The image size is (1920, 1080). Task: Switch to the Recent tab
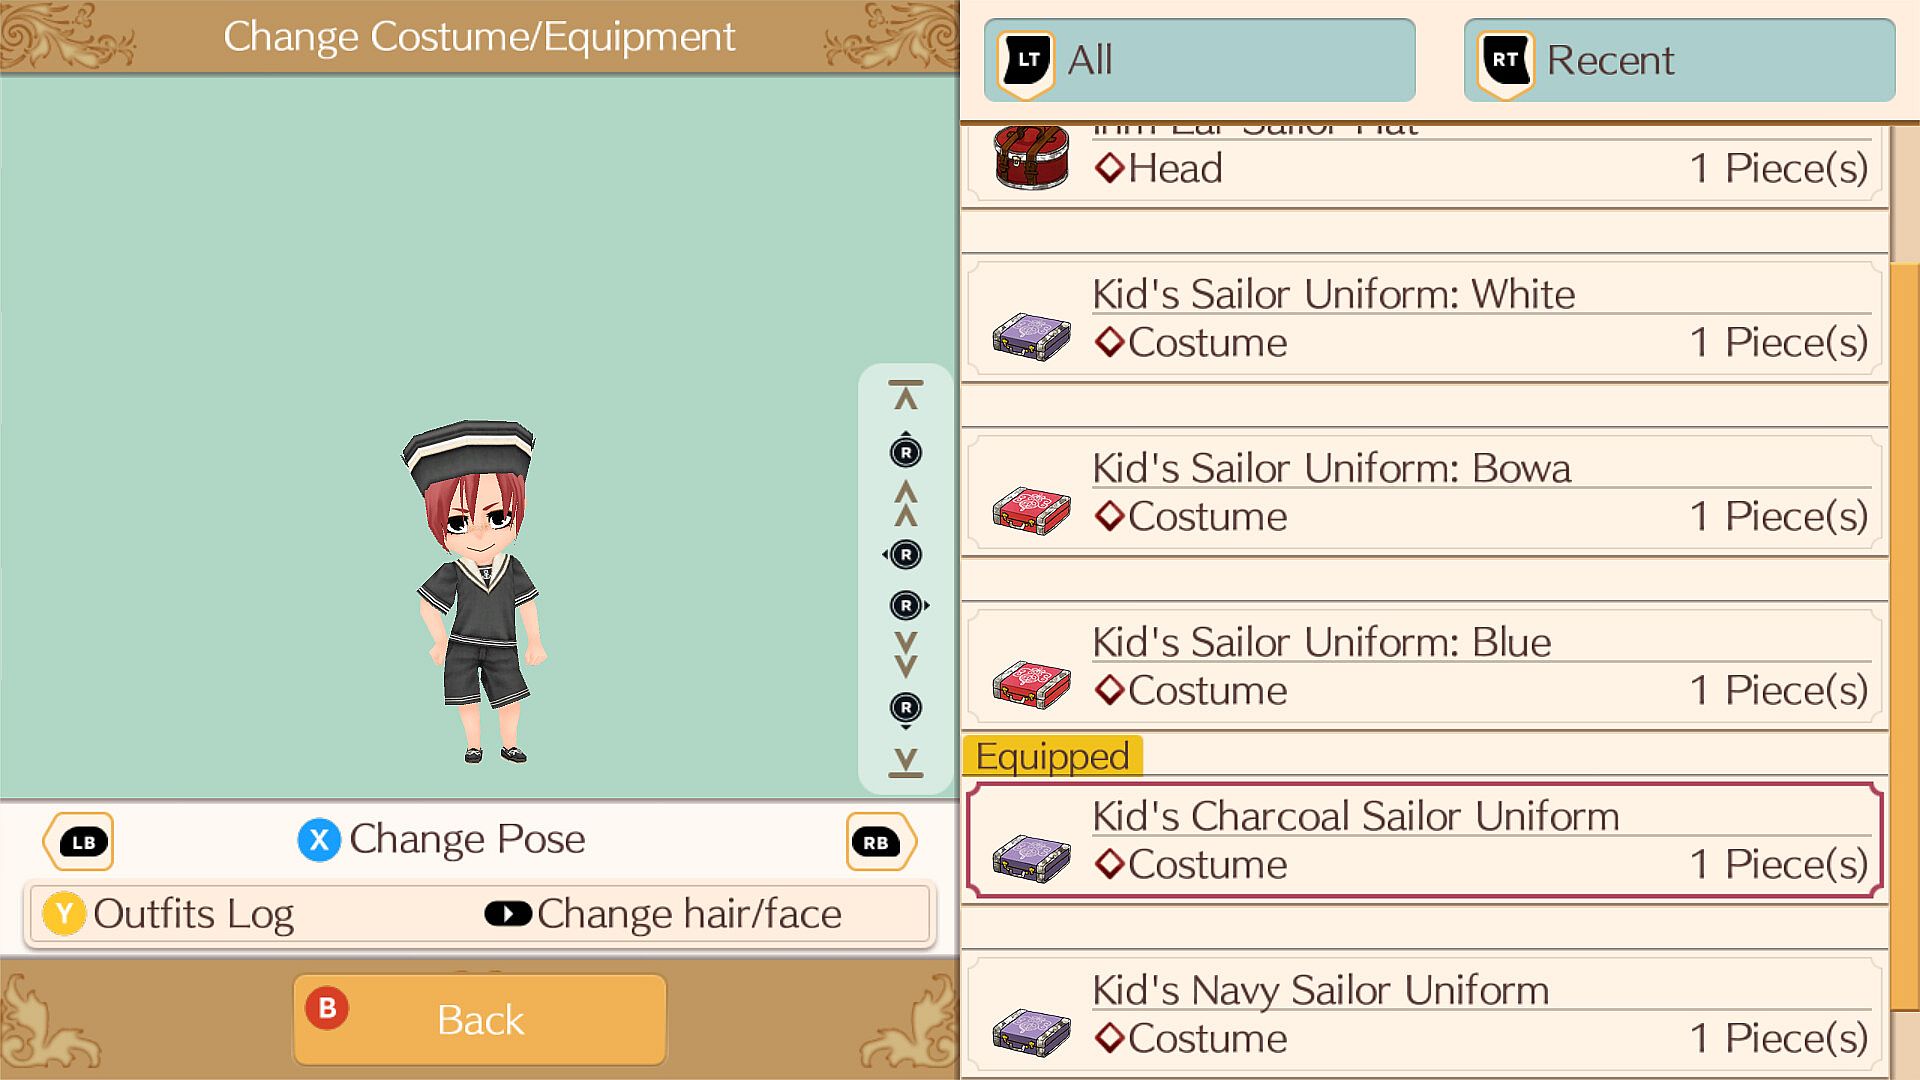tap(1679, 60)
